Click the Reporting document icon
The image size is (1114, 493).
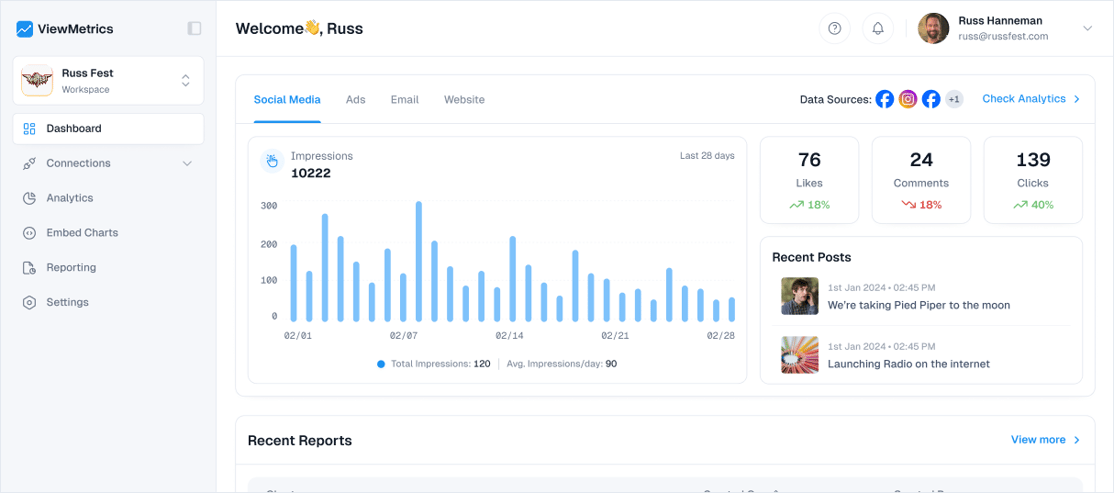coord(29,268)
